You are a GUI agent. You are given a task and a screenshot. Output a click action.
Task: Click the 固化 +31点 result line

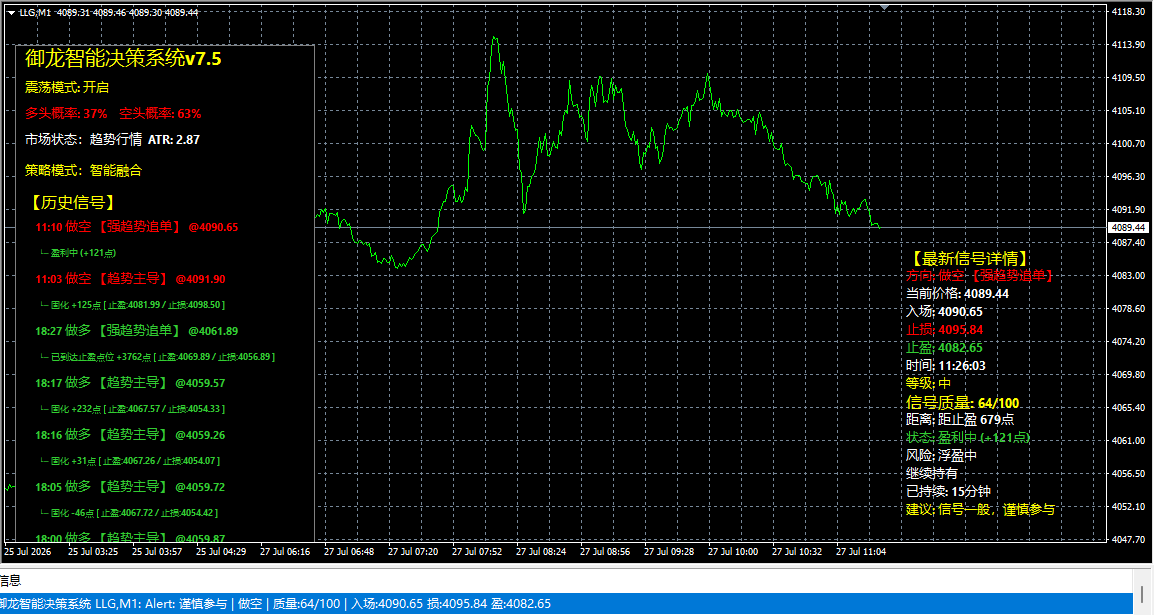tap(130, 461)
